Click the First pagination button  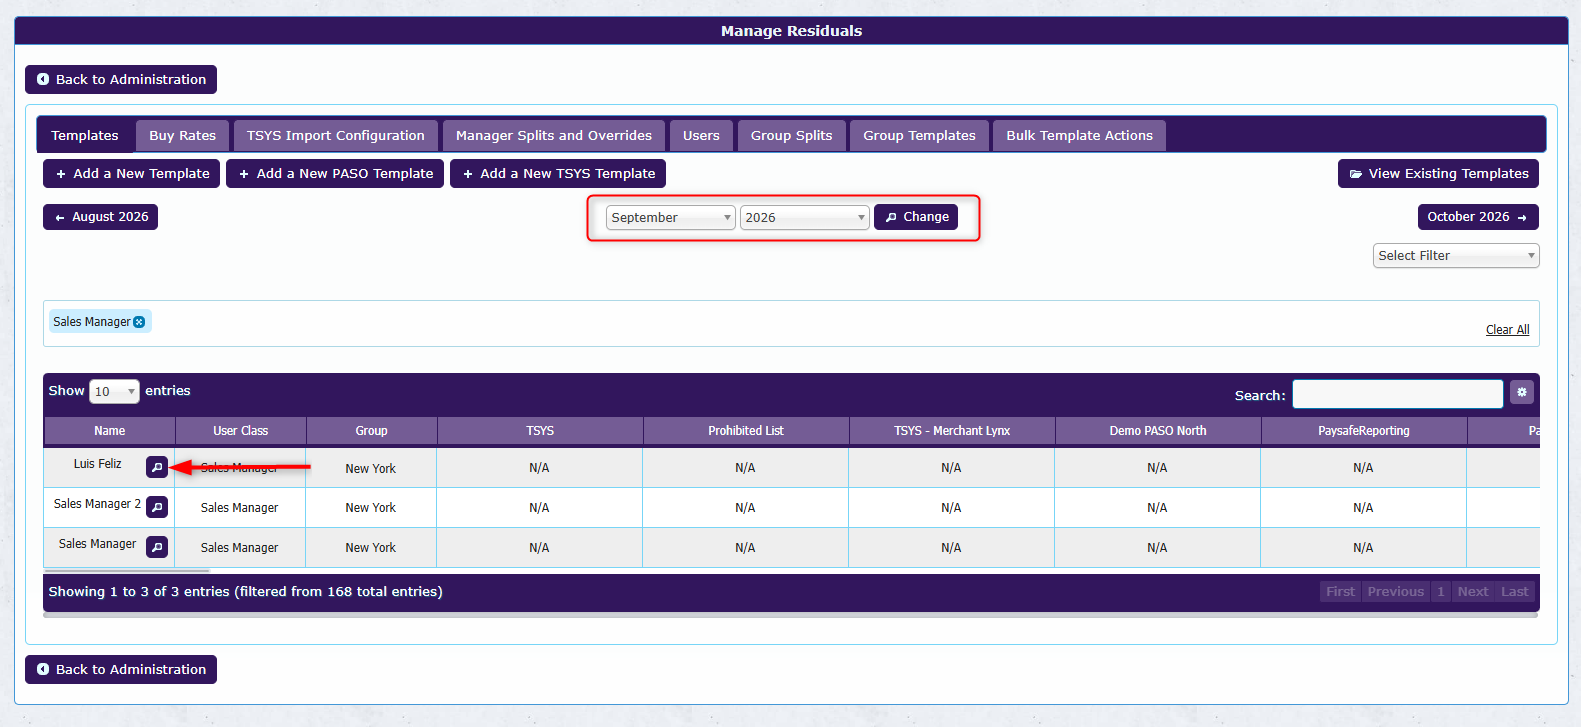(1341, 592)
